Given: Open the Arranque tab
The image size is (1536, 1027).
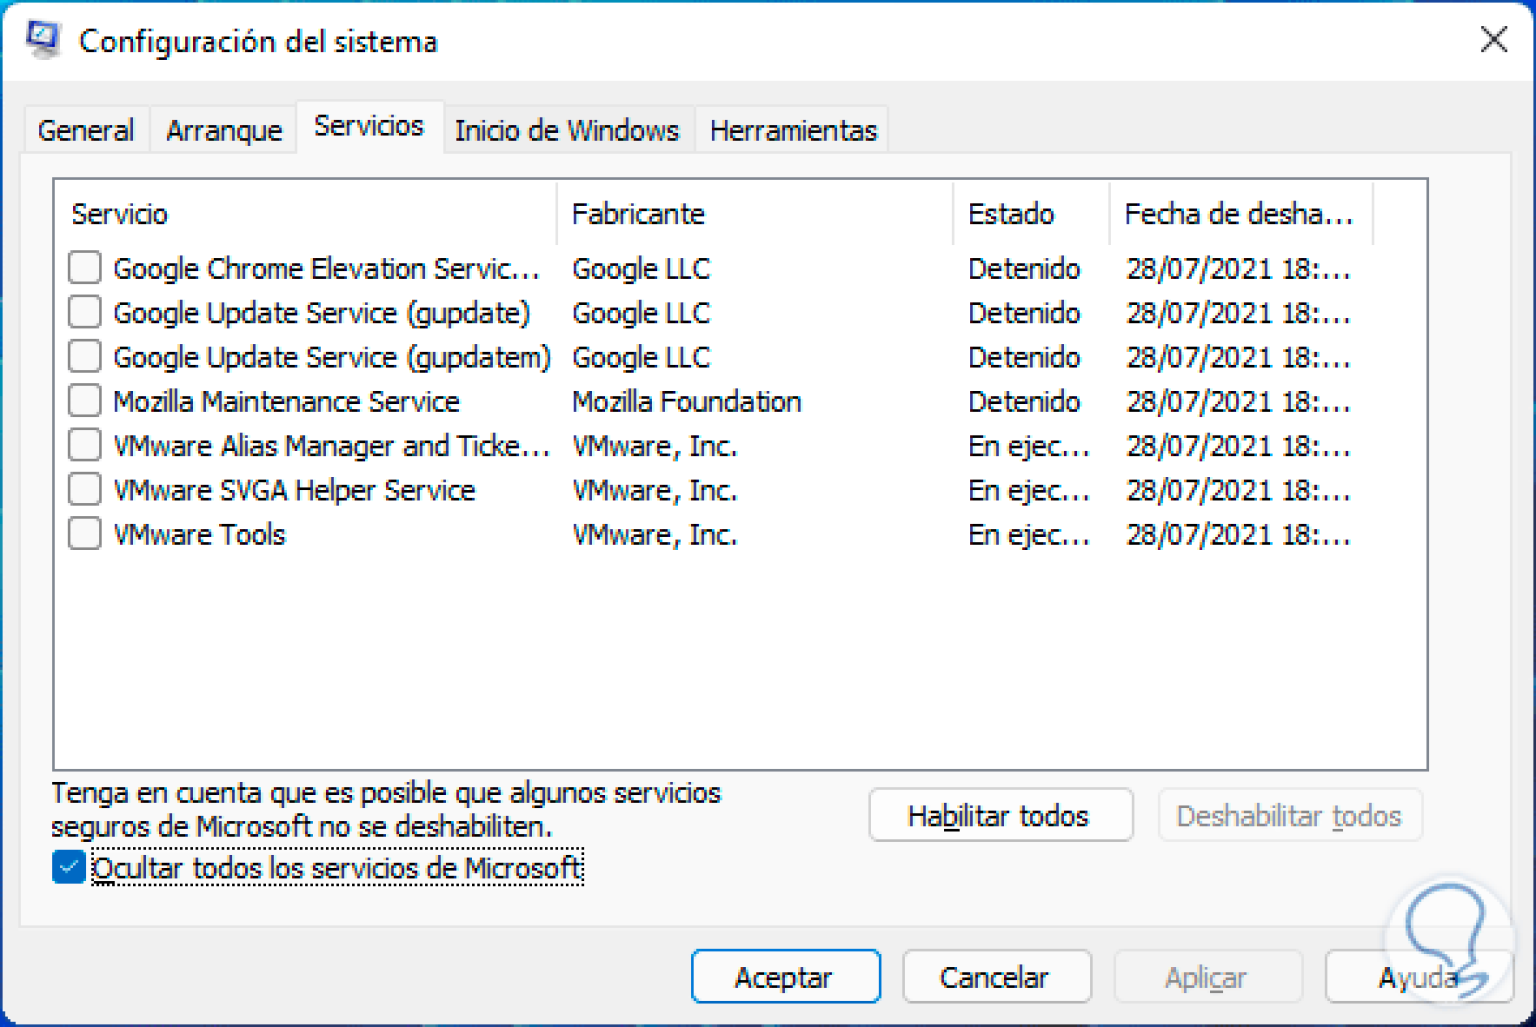Looking at the screenshot, I should [x=222, y=129].
